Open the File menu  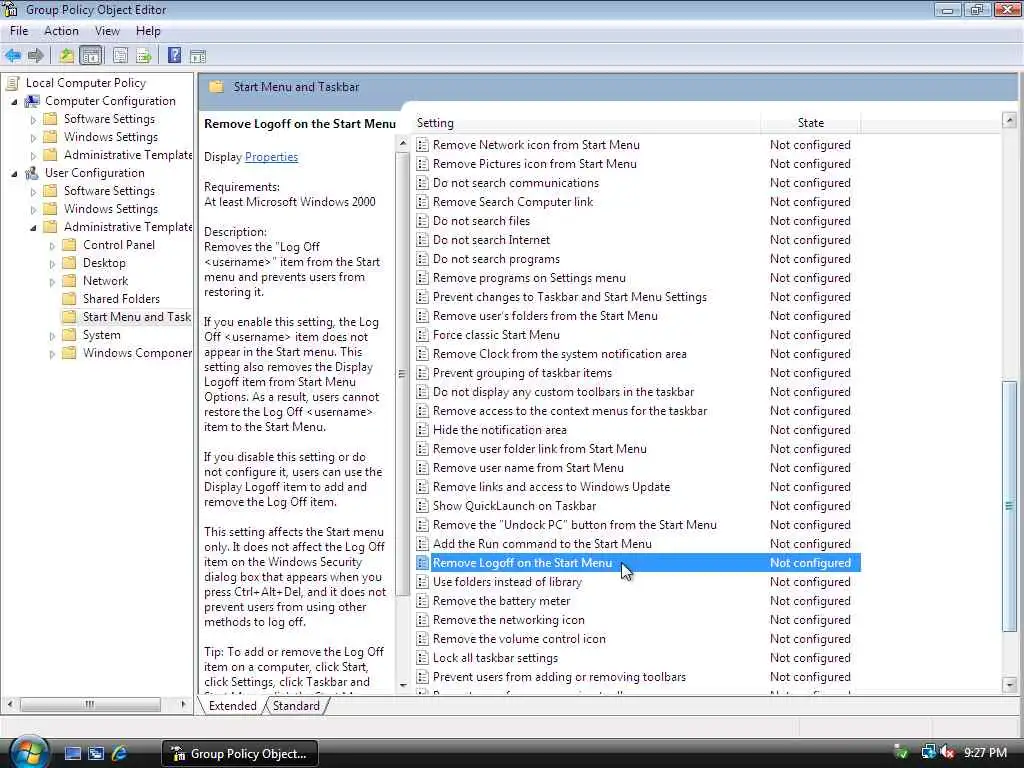pyautogui.click(x=19, y=31)
